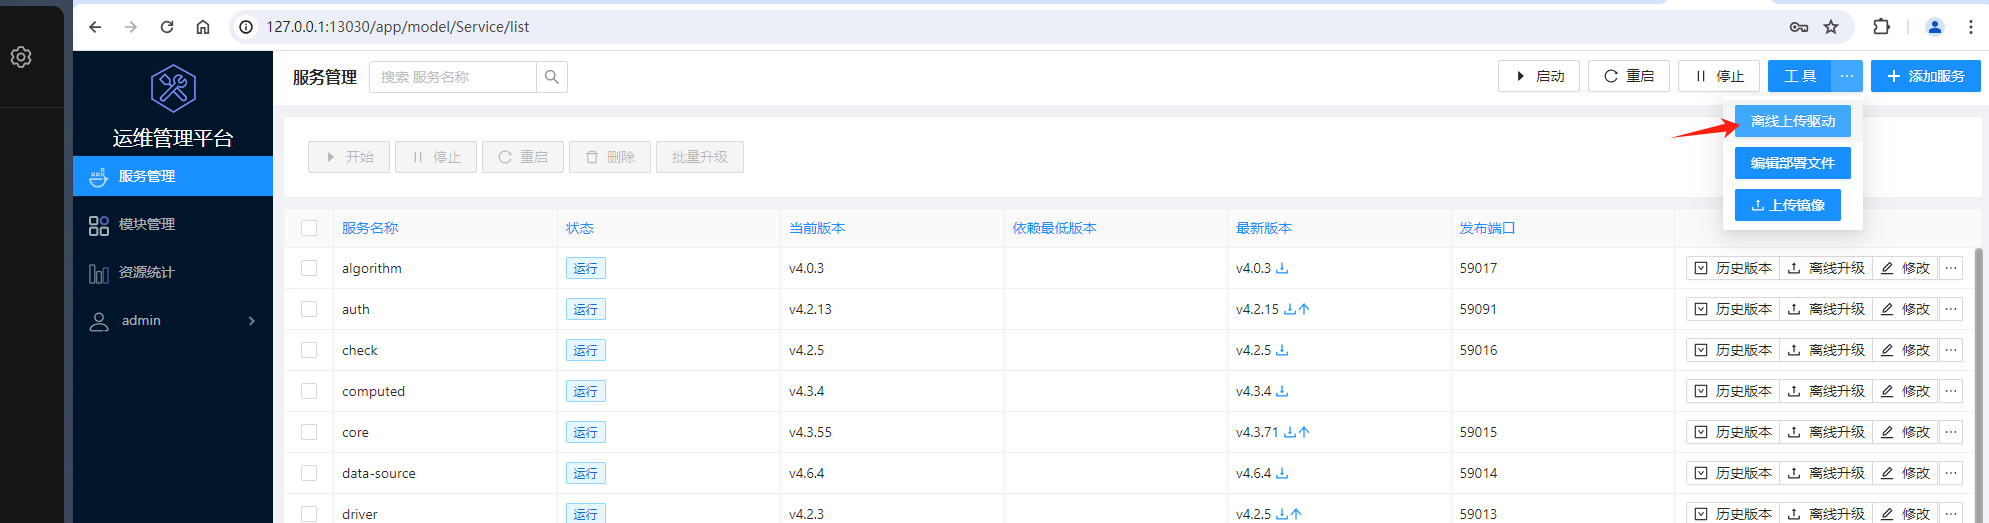Upgrade auth using the up arrow icon
This screenshot has width=1989, height=523.
[1304, 309]
